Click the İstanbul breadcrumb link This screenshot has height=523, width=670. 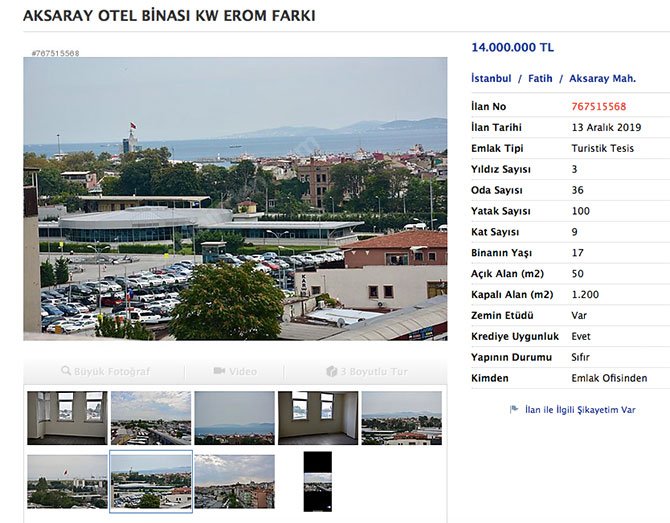coord(491,78)
